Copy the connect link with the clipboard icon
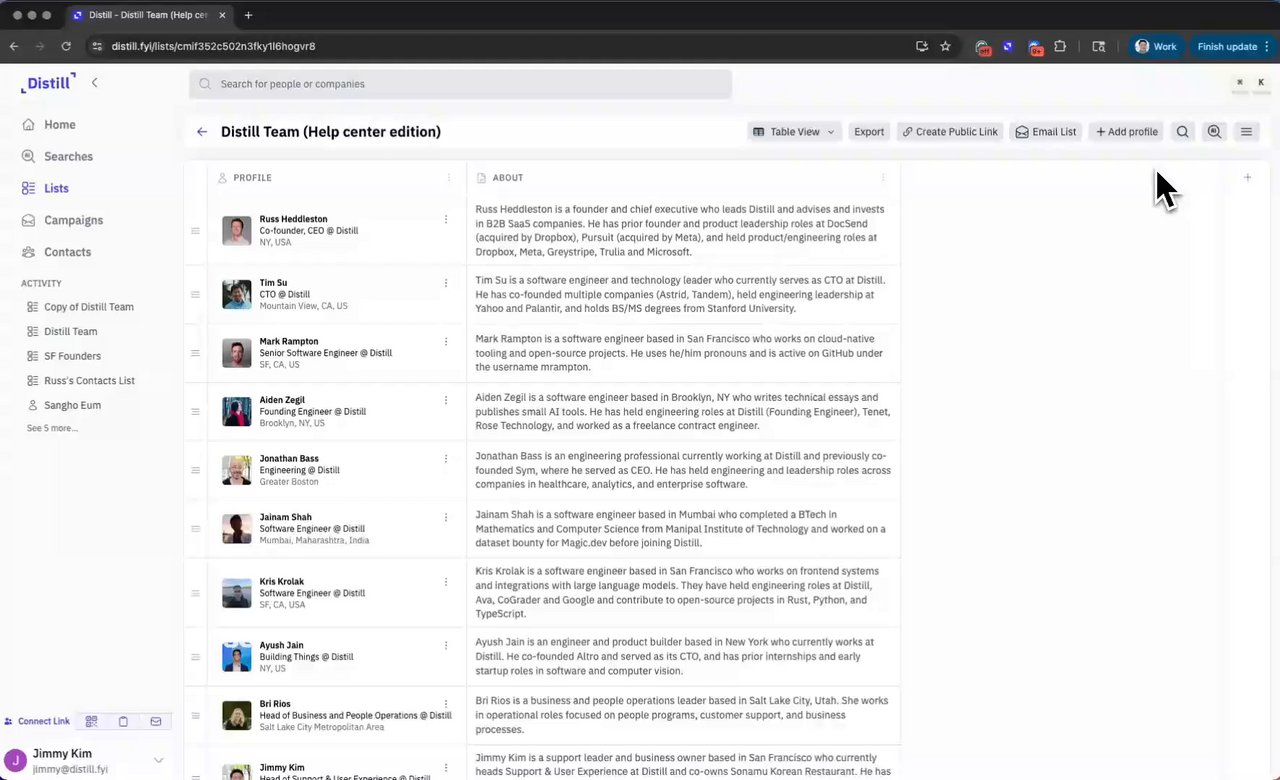The image size is (1280, 780). click(x=123, y=721)
